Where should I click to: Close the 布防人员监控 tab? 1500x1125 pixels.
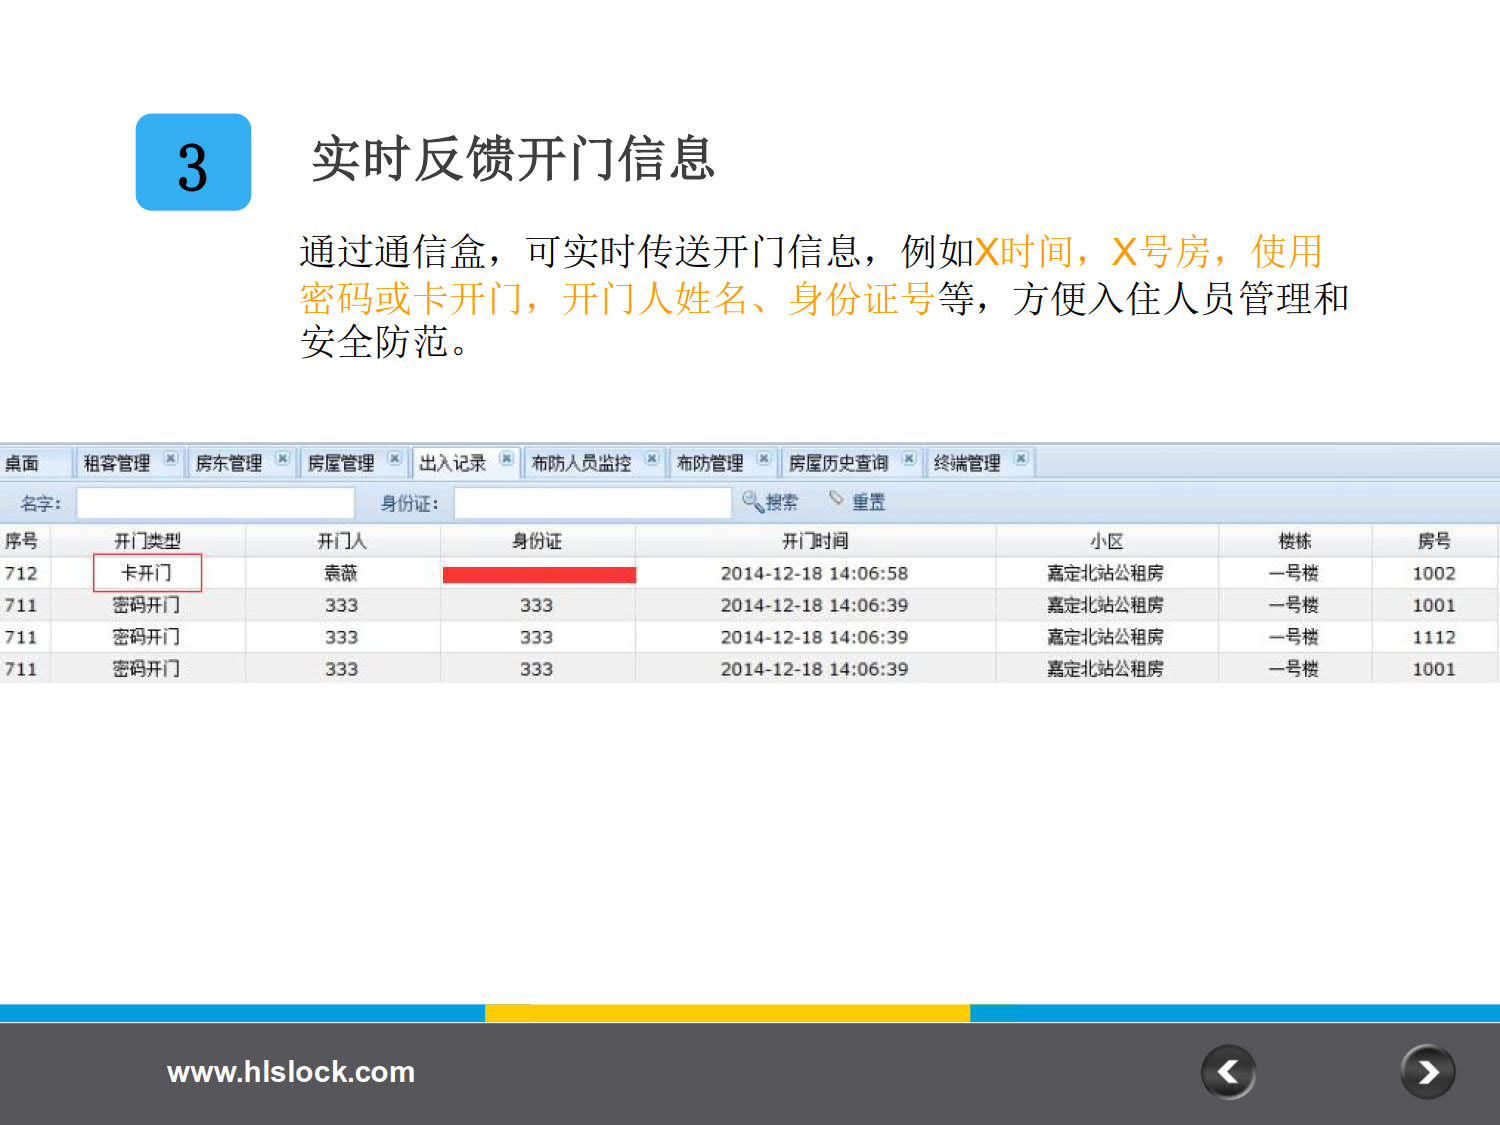652,459
